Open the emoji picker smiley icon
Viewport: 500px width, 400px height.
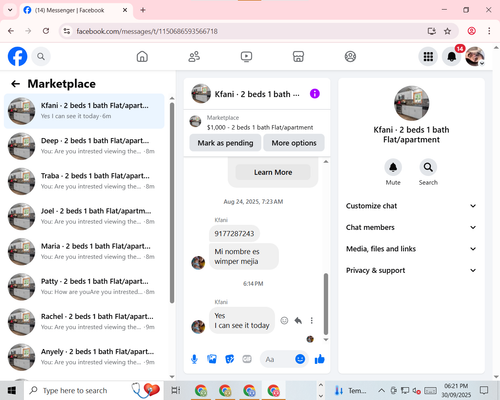[300, 359]
